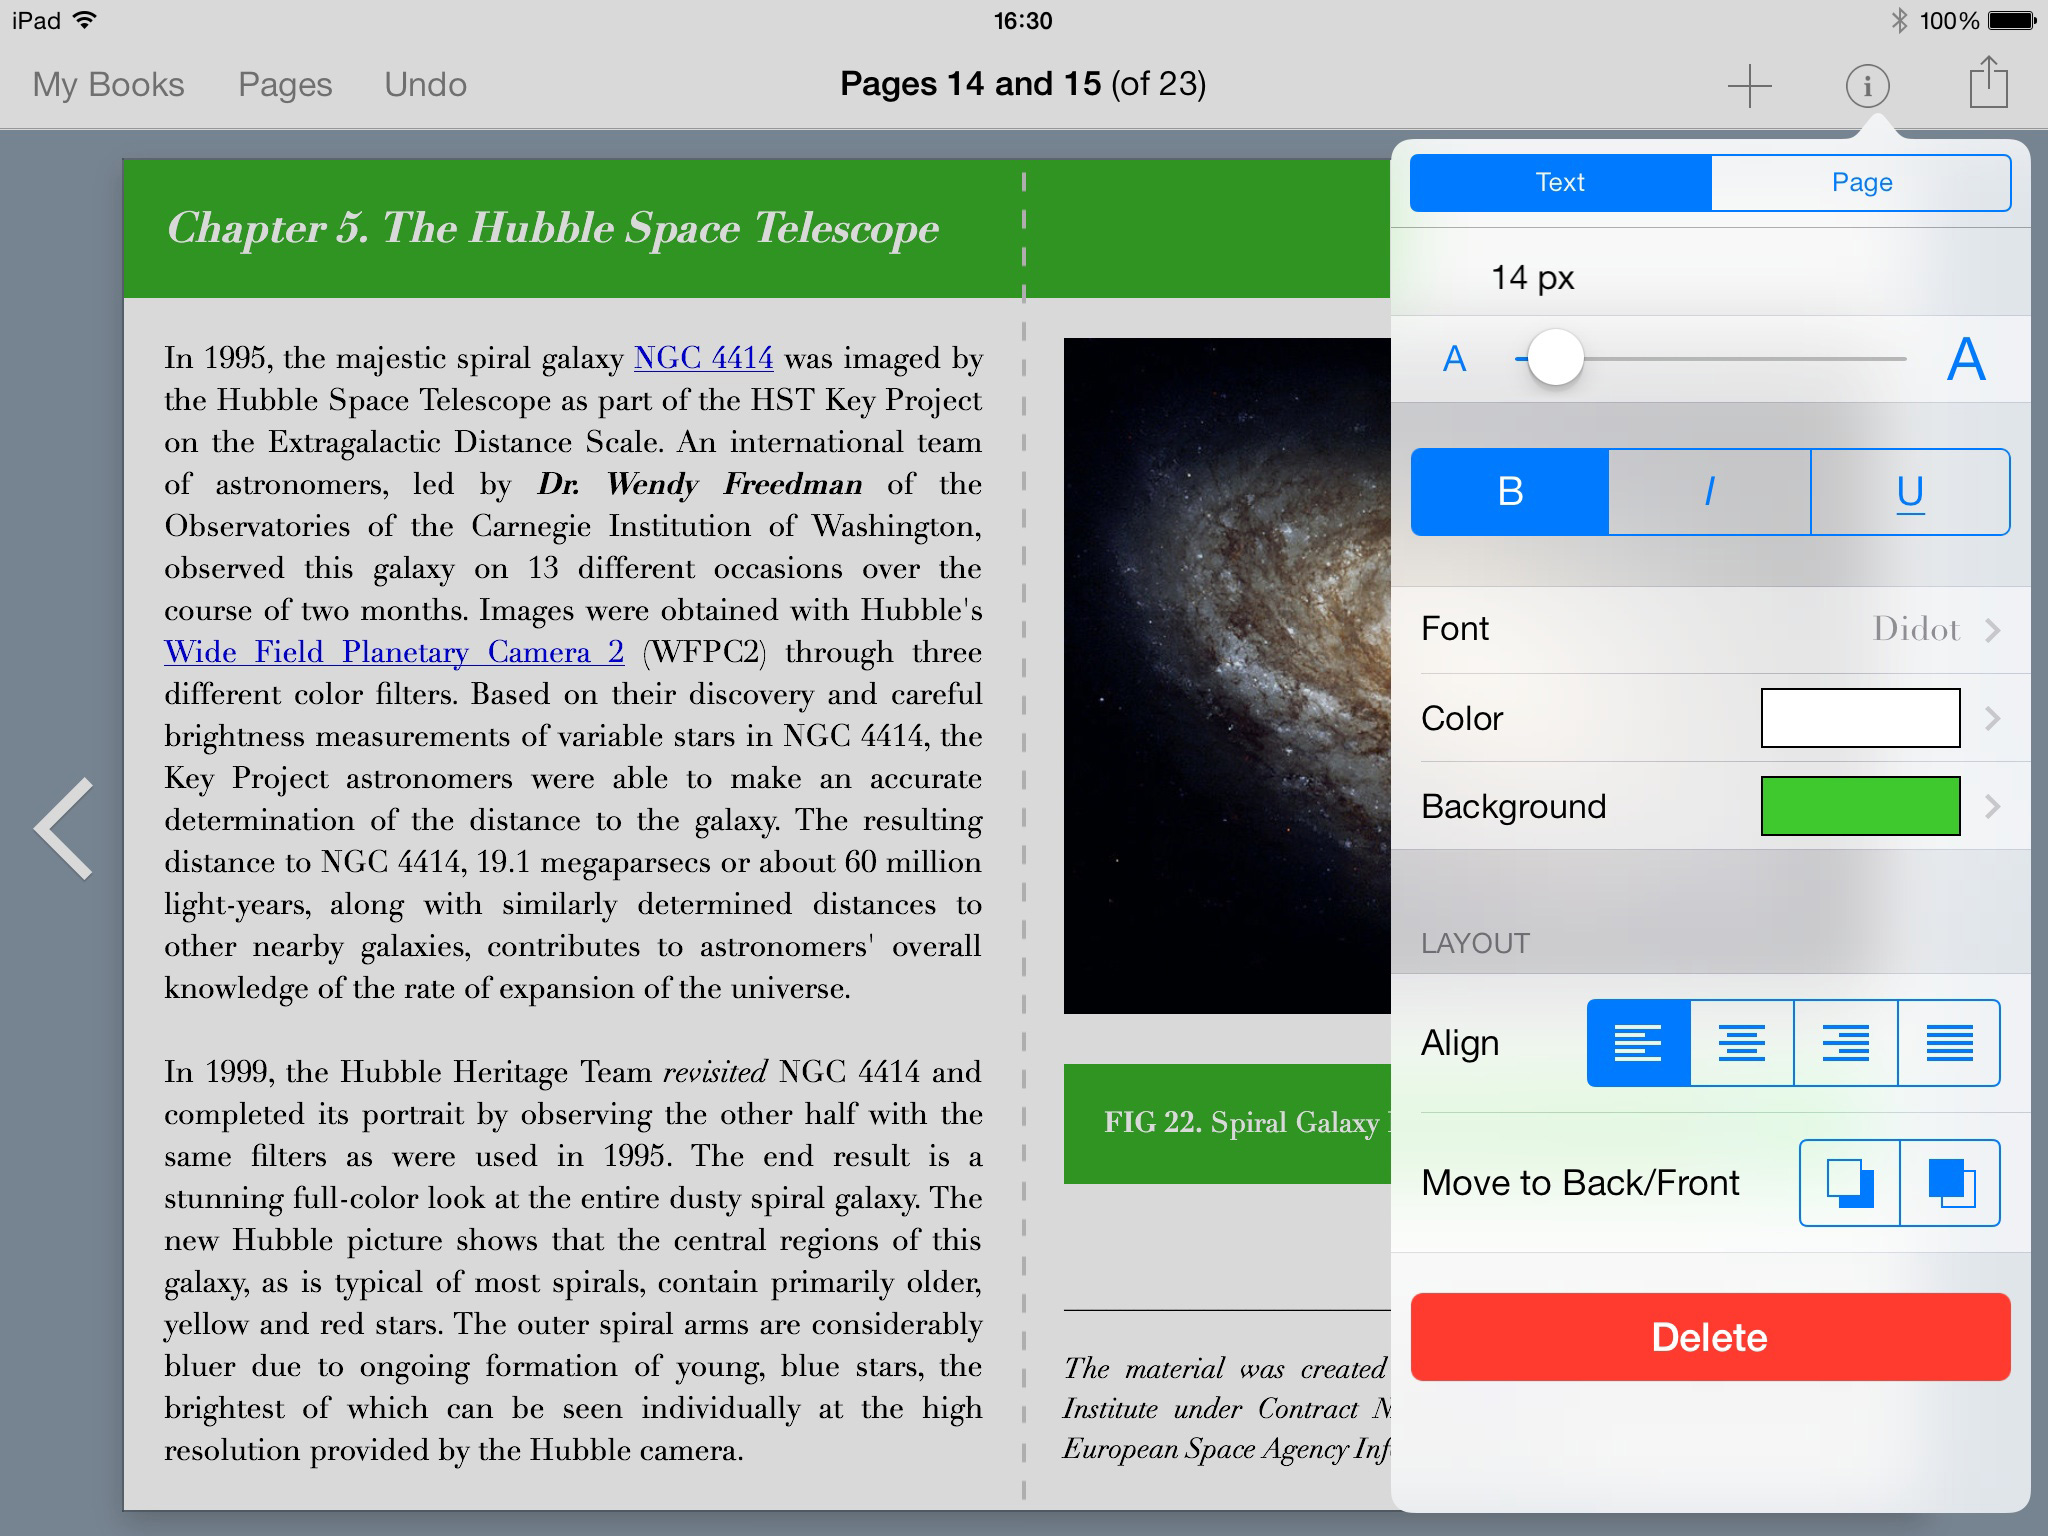The width and height of the screenshot is (2048, 1536).
Task: Select center text alignment
Action: [1740, 1042]
